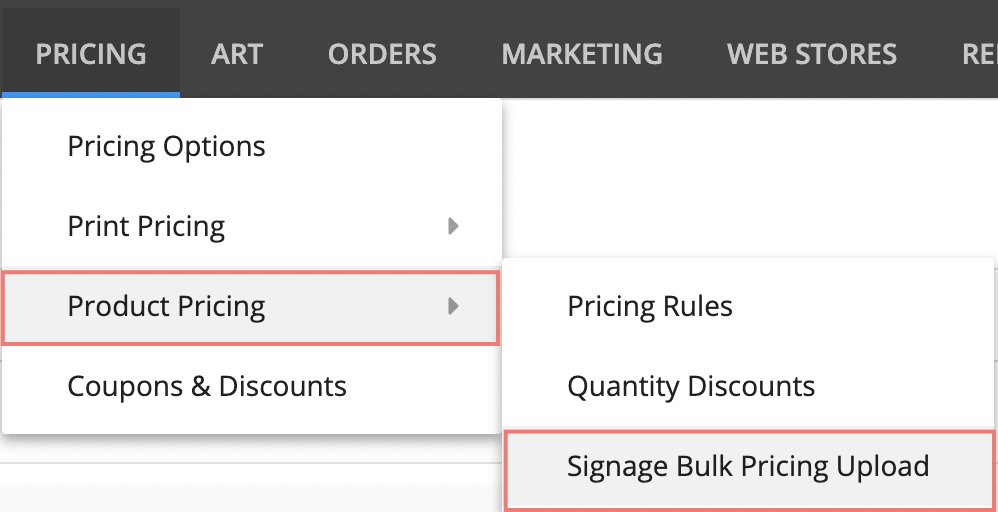This screenshot has width=998, height=512.
Task: Expand the Print Pricing submenu arrow
Action: click(x=453, y=226)
